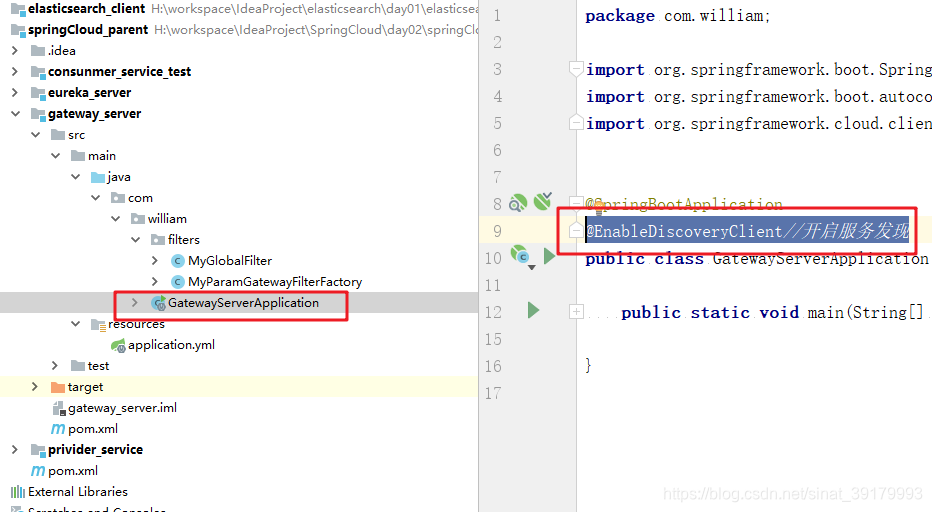Click 'static' keyword on line 12
This screenshot has height=512, width=932.
pos(720,312)
